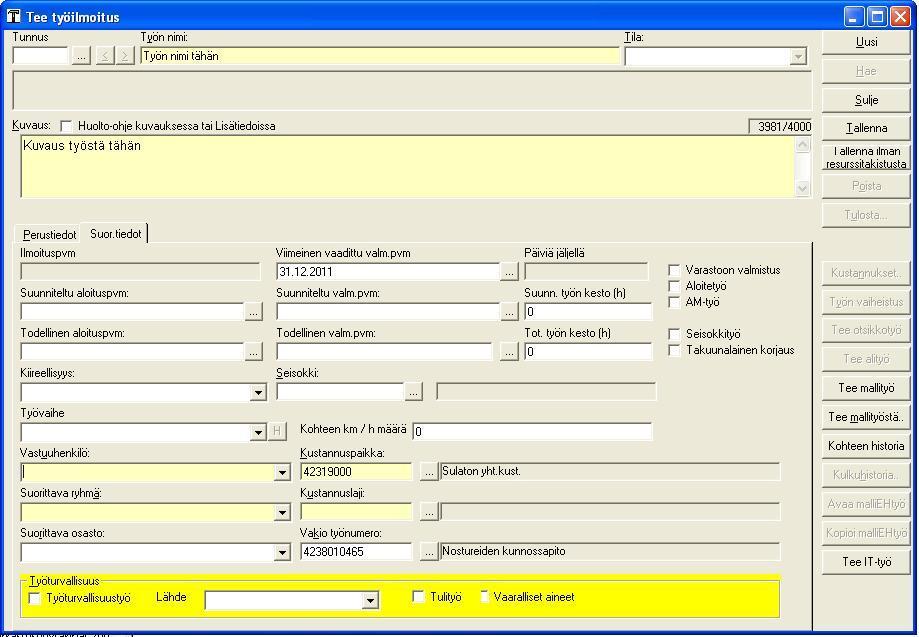919x637 pixels.
Task: Click the Tunnus input field
Action: click(x=40, y=56)
